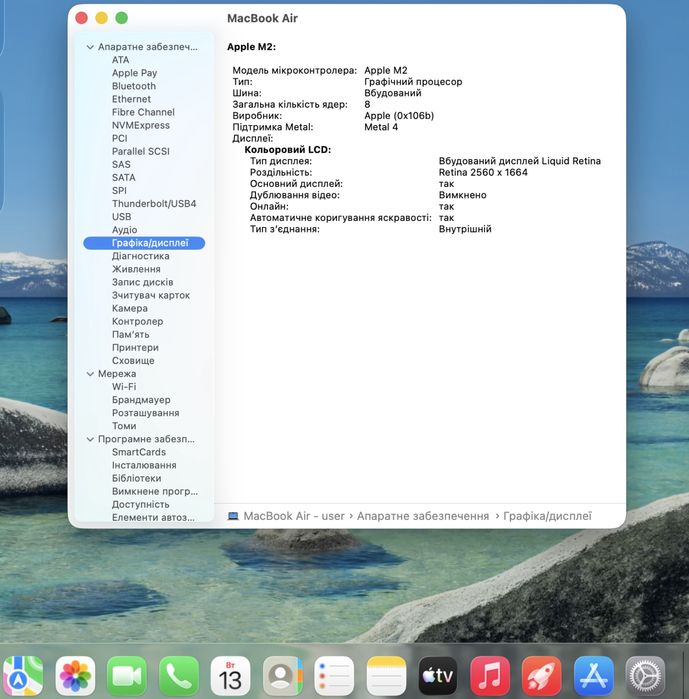
Task: Select Бібліотеки in the sidebar
Action: [136, 478]
